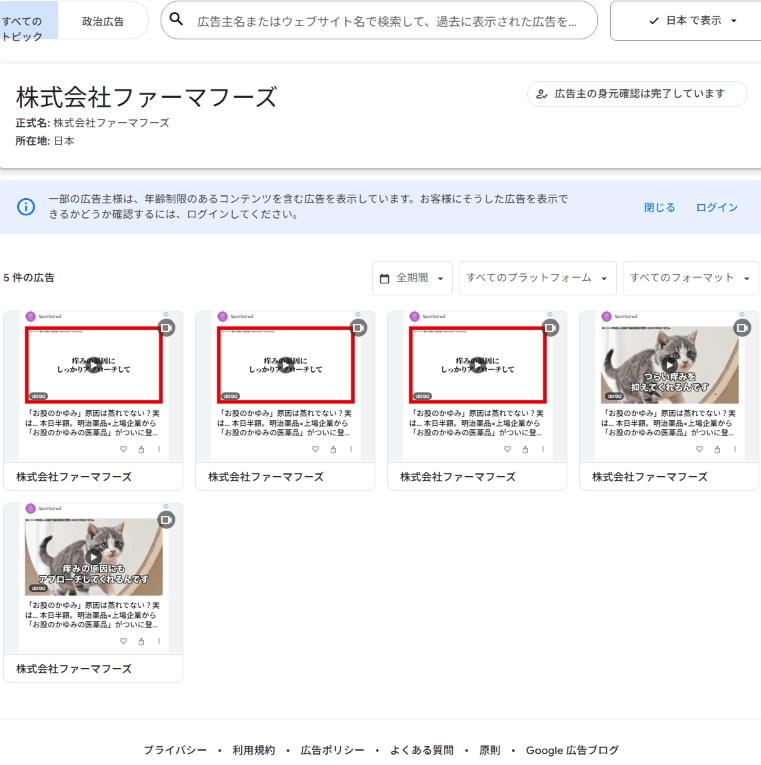Like the つらい痒みを cat ad with heart icon
The width and height of the screenshot is (761, 765).
click(x=699, y=449)
